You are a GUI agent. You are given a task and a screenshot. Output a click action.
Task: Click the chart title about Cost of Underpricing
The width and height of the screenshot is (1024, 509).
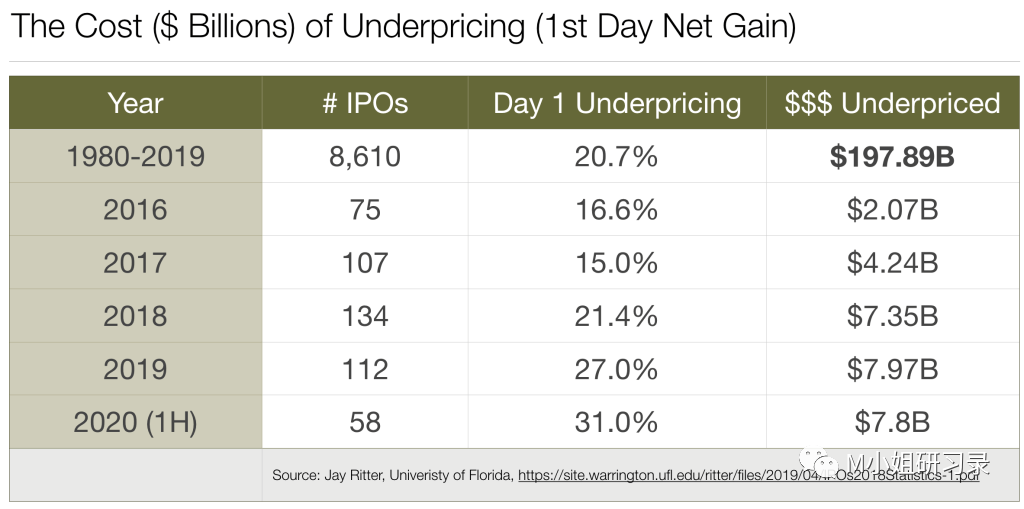tap(404, 27)
